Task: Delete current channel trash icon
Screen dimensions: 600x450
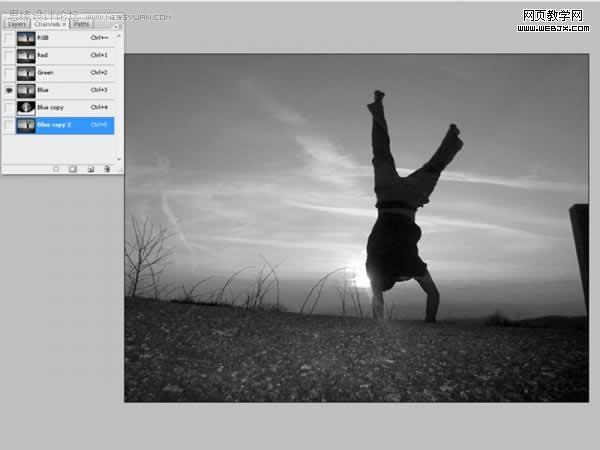Action: pyautogui.click(x=107, y=169)
